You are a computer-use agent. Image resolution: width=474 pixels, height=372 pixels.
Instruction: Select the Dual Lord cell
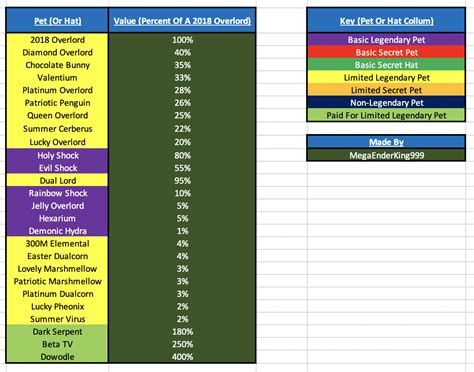(x=57, y=181)
